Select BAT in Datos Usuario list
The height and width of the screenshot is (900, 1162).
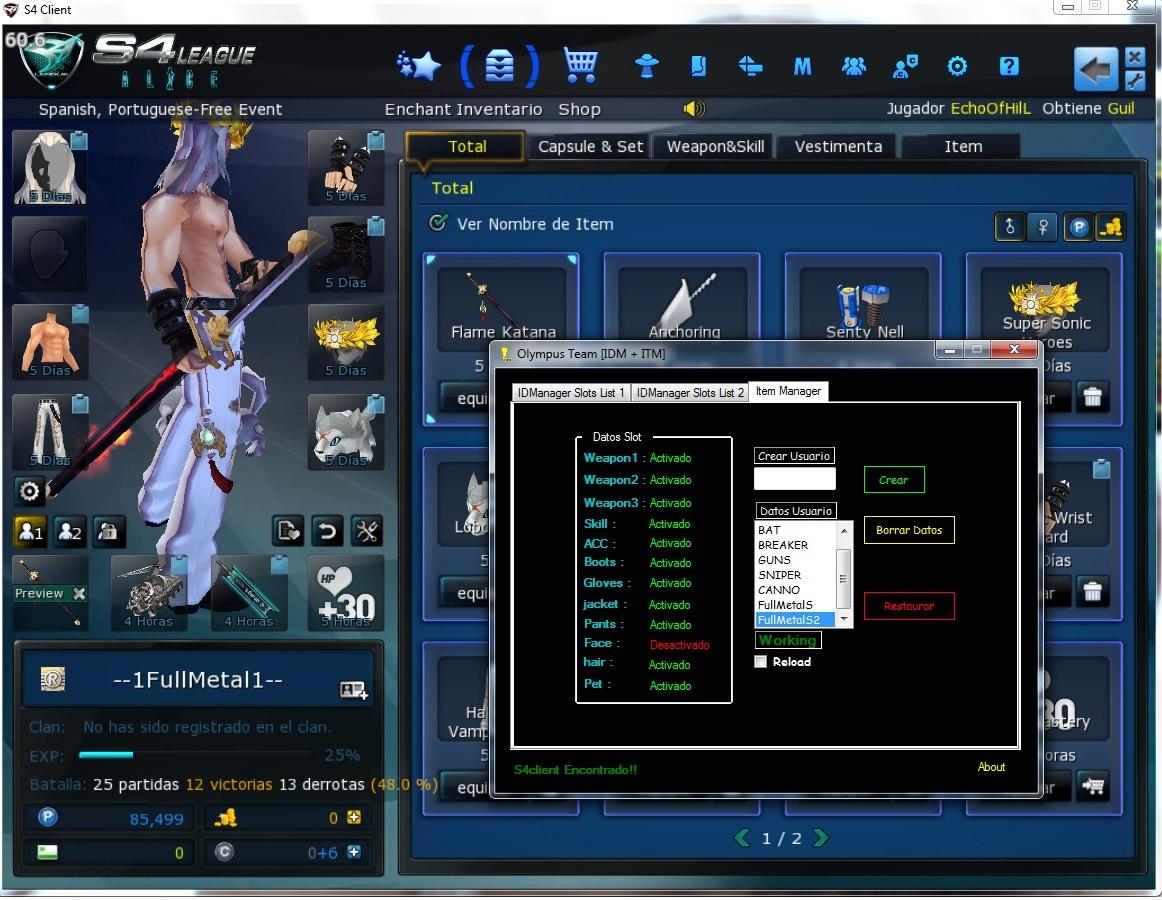[x=795, y=530]
